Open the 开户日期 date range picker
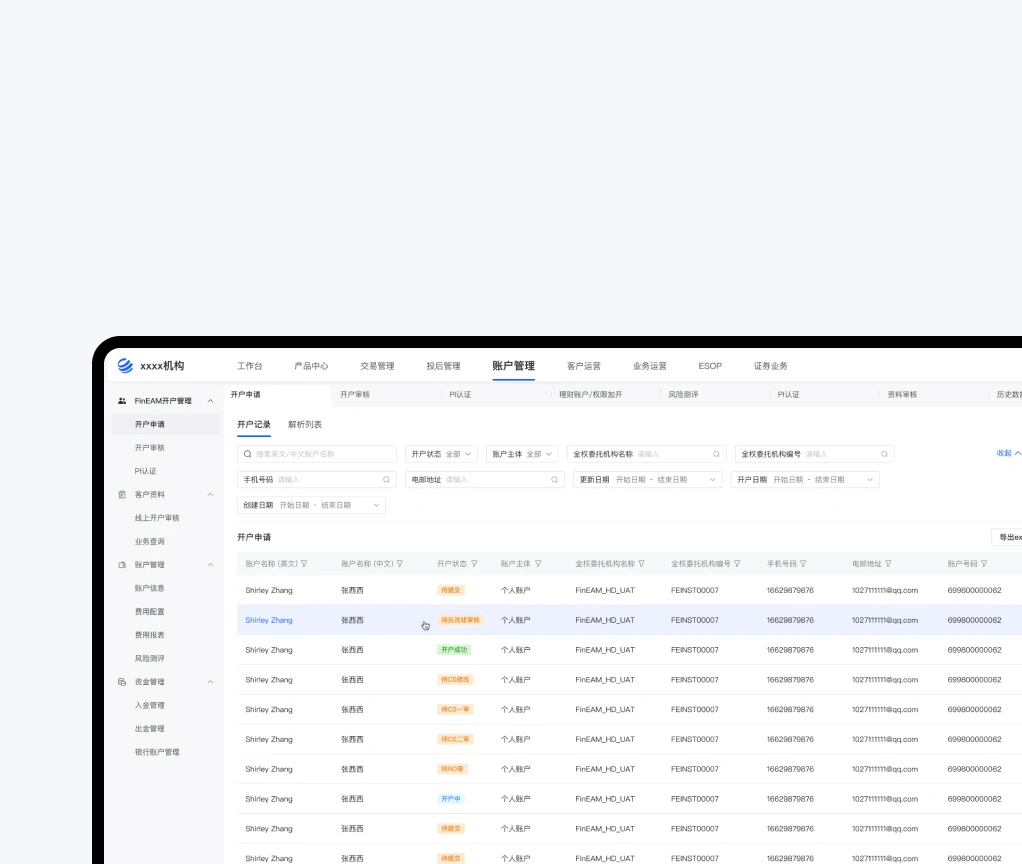The image size is (1022, 864). tap(805, 480)
